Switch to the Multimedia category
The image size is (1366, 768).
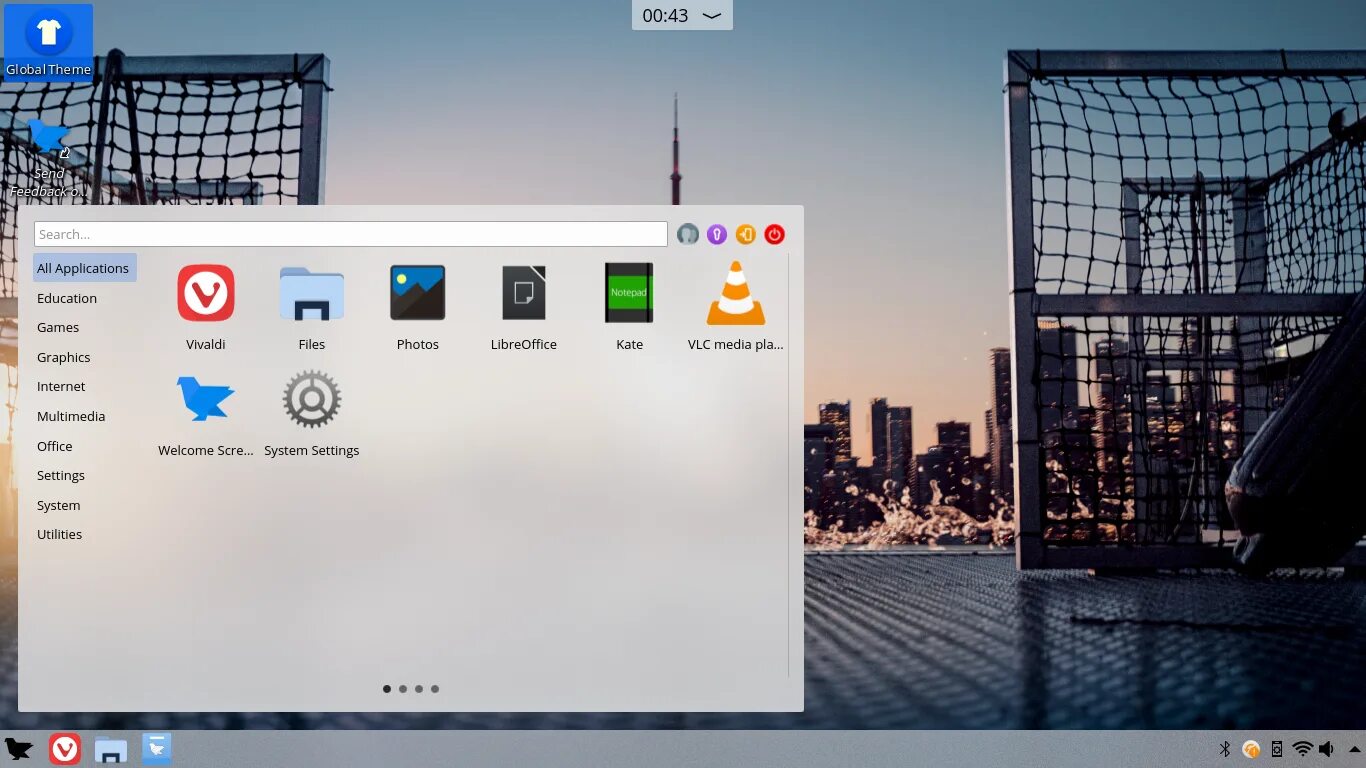click(71, 416)
